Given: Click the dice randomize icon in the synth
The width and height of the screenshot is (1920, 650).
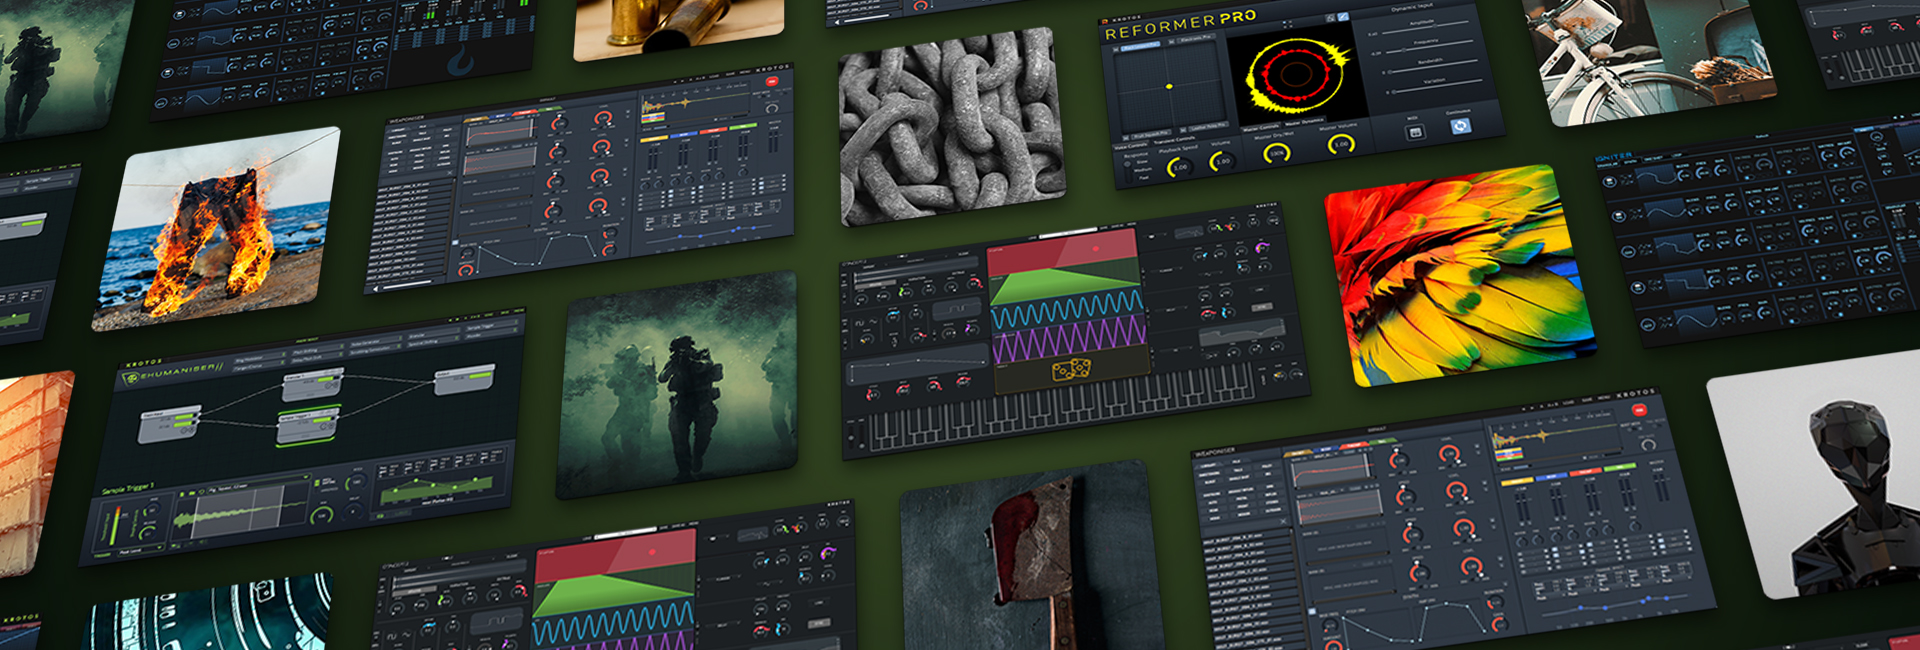Looking at the screenshot, I should [1070, 371].
